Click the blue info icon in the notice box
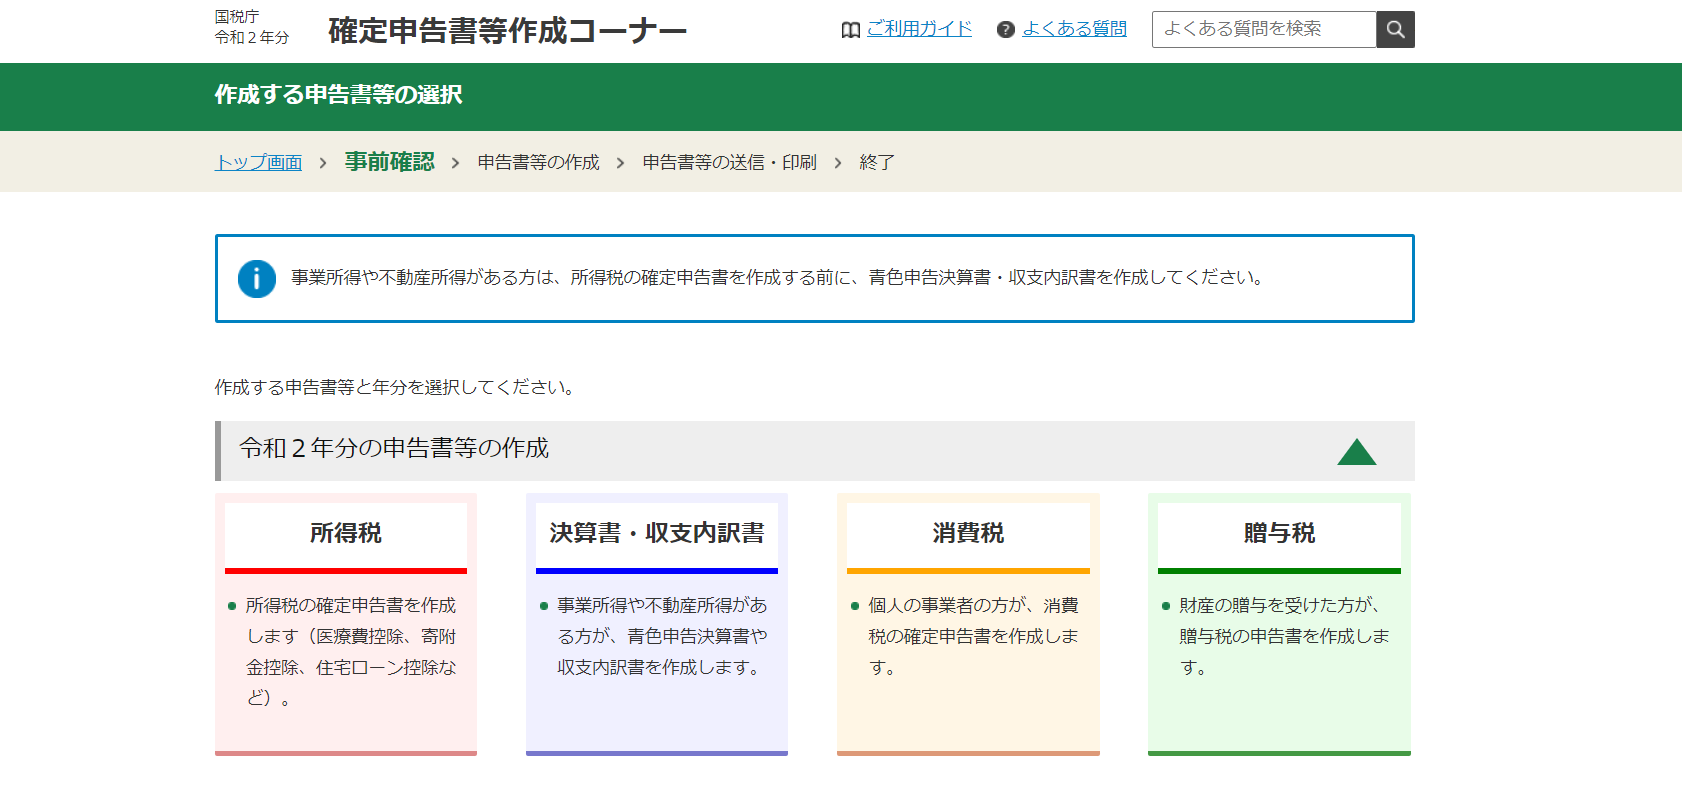1682x804 pixels. (257, 279)
